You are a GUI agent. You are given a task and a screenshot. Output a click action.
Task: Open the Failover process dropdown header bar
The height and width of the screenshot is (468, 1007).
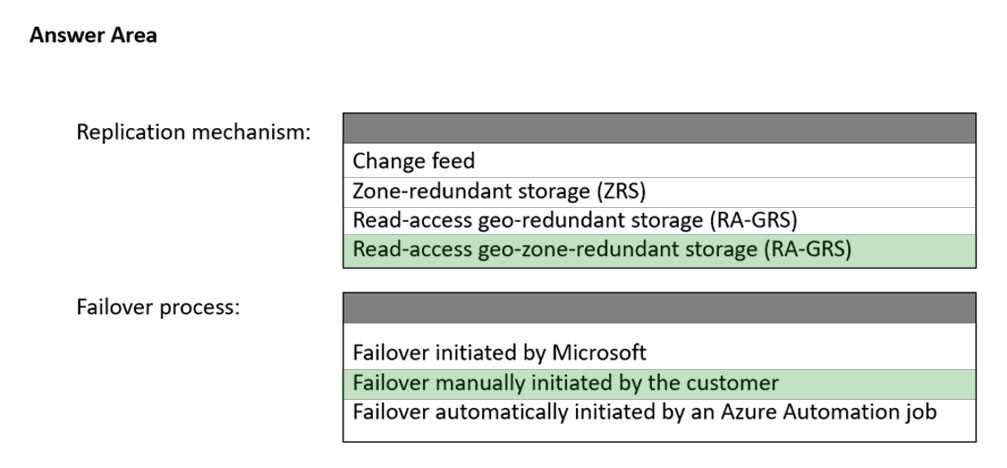[659, 307]
